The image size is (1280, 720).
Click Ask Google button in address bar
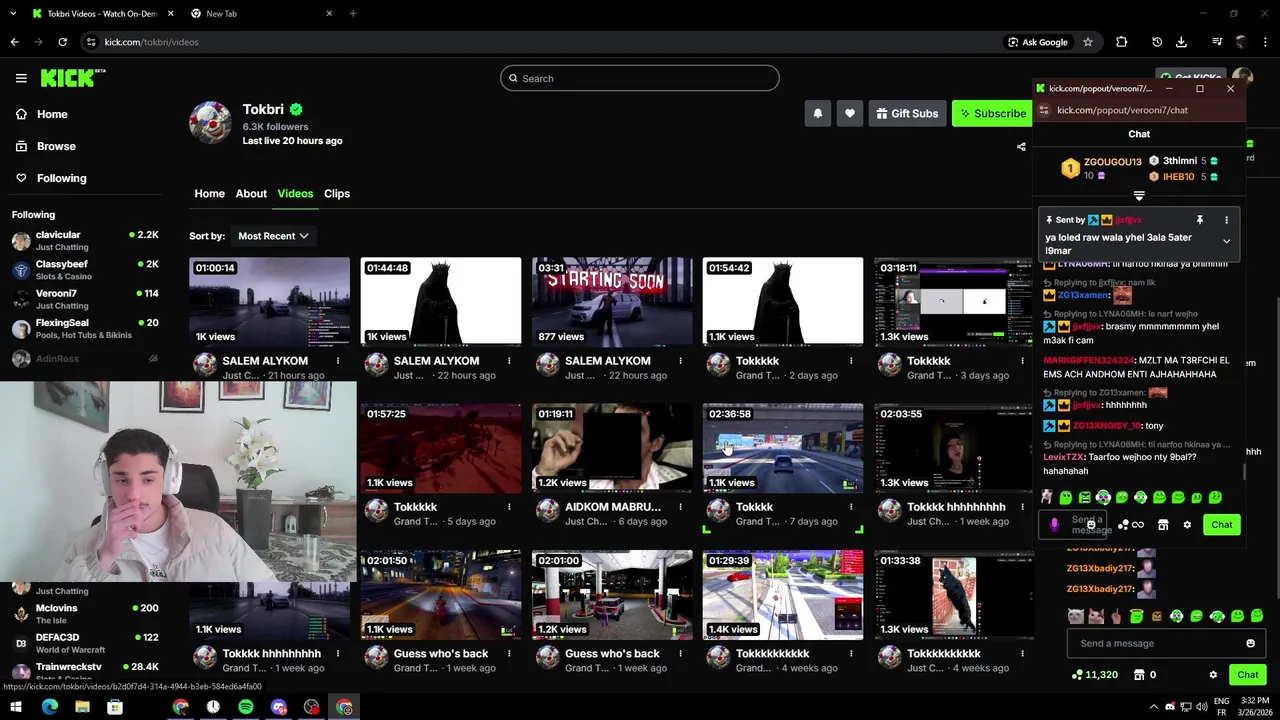1038,42
